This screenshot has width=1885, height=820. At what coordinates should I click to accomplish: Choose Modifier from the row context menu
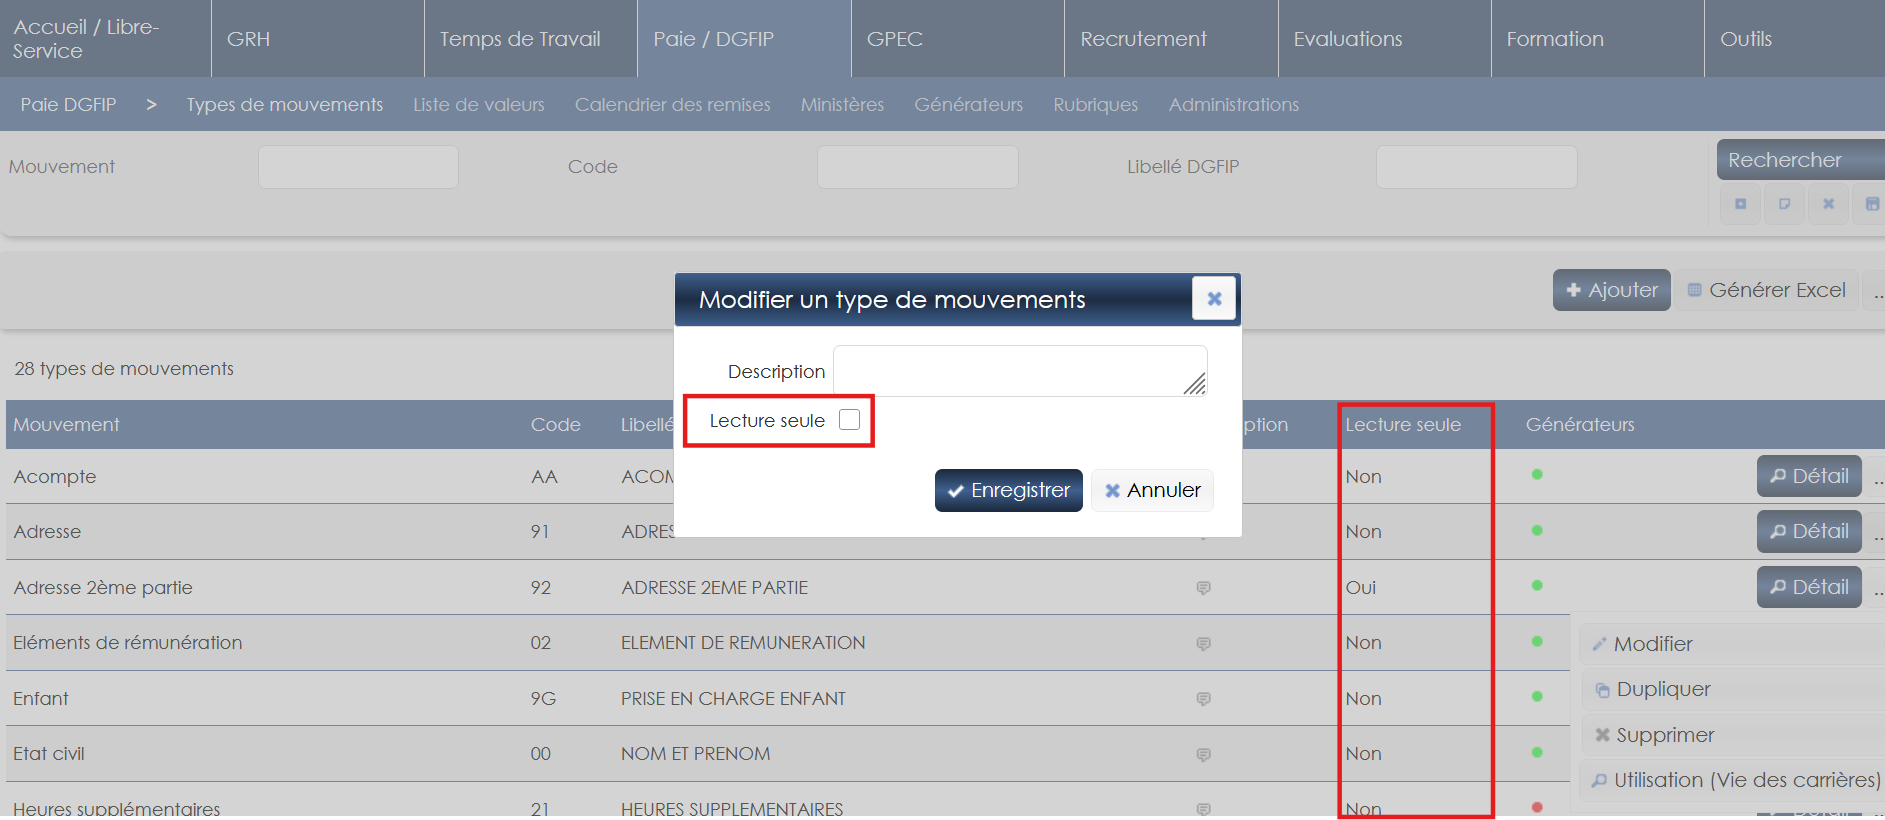pyautogui.click(x=1652, y=644)
